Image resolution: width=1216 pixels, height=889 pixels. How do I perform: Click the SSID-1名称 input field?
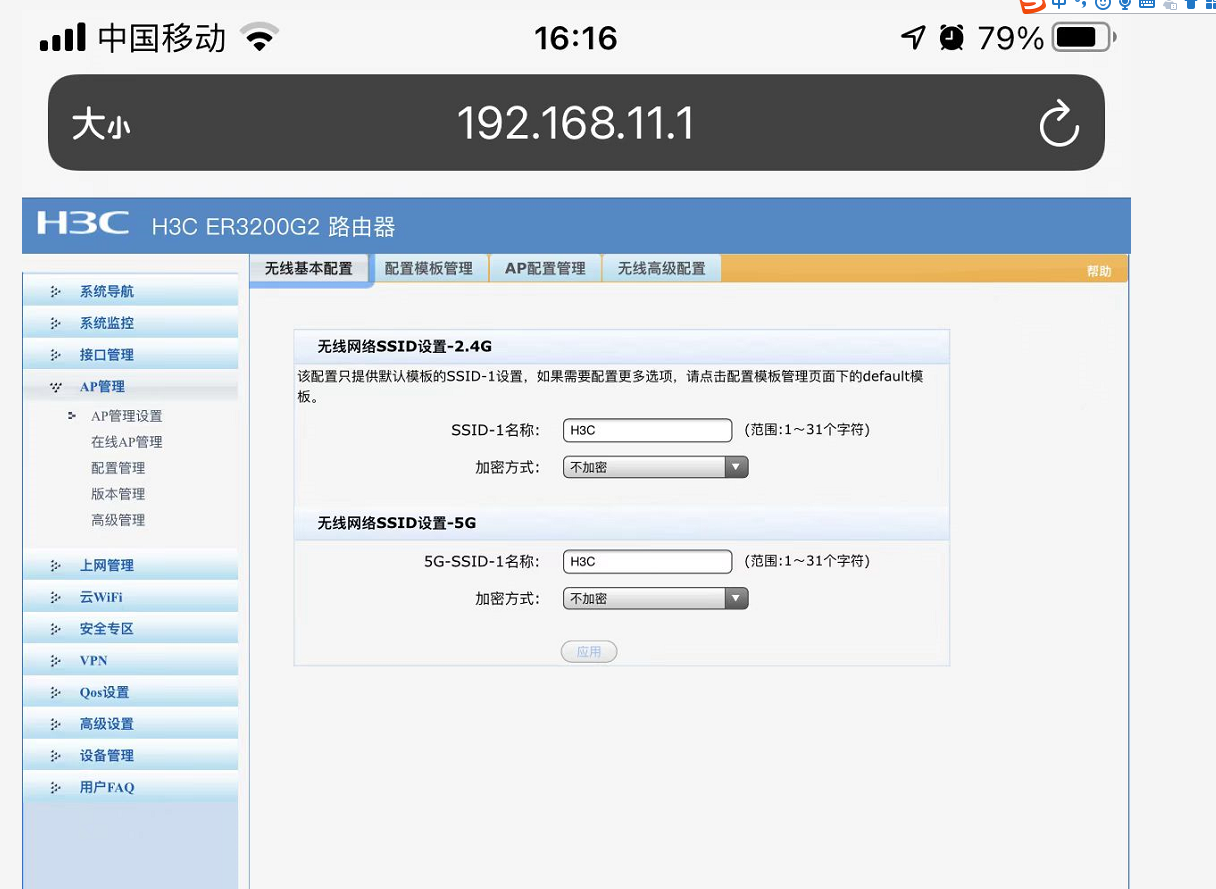pyautogui.click(x=648, y=430)
